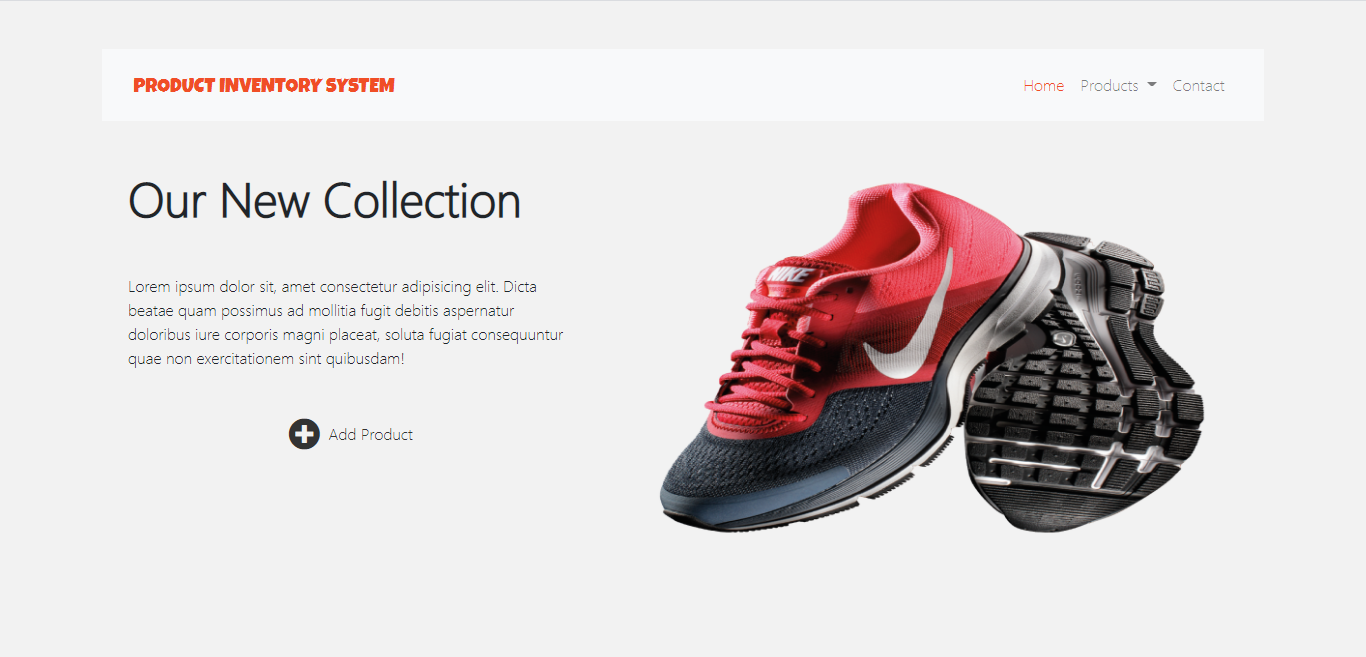Click the red laces of the sneaker
The image size is (1366, 657).
770,360
